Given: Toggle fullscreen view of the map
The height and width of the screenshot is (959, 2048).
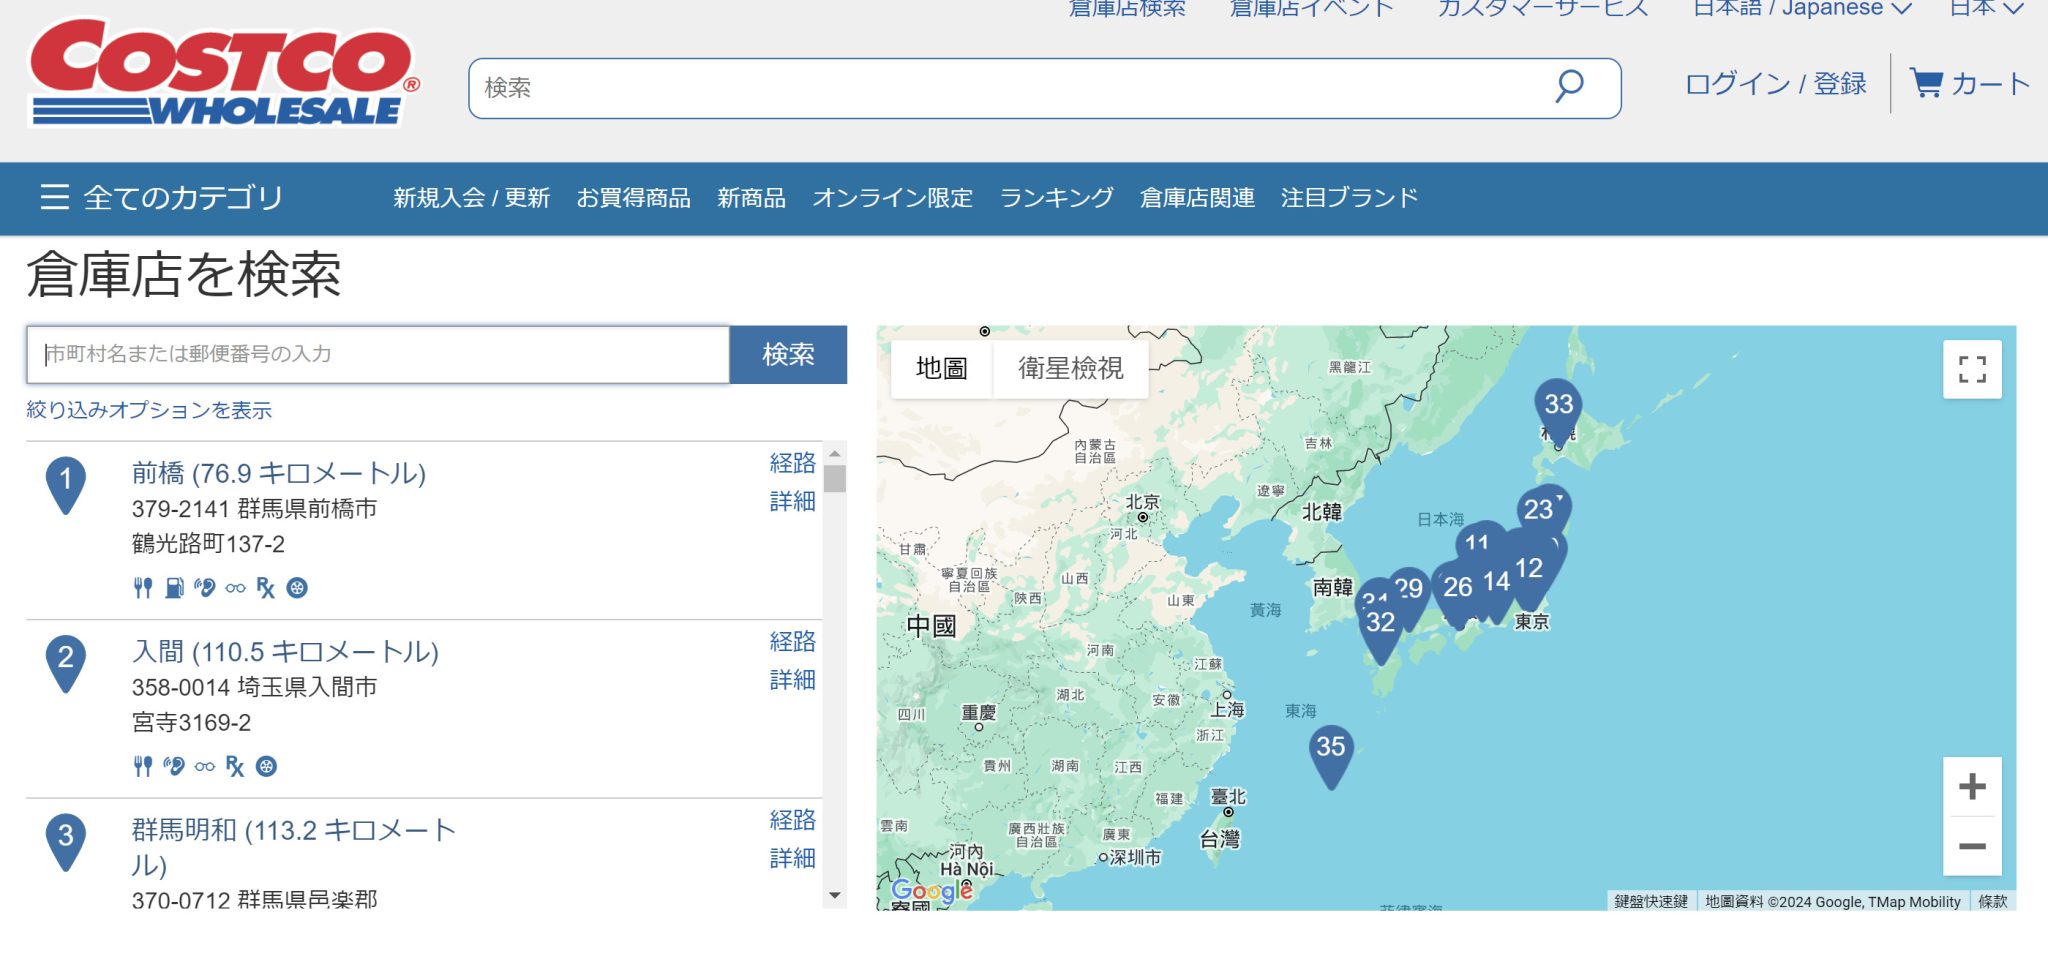Looking at the screenshot, I should point(1972,369).
